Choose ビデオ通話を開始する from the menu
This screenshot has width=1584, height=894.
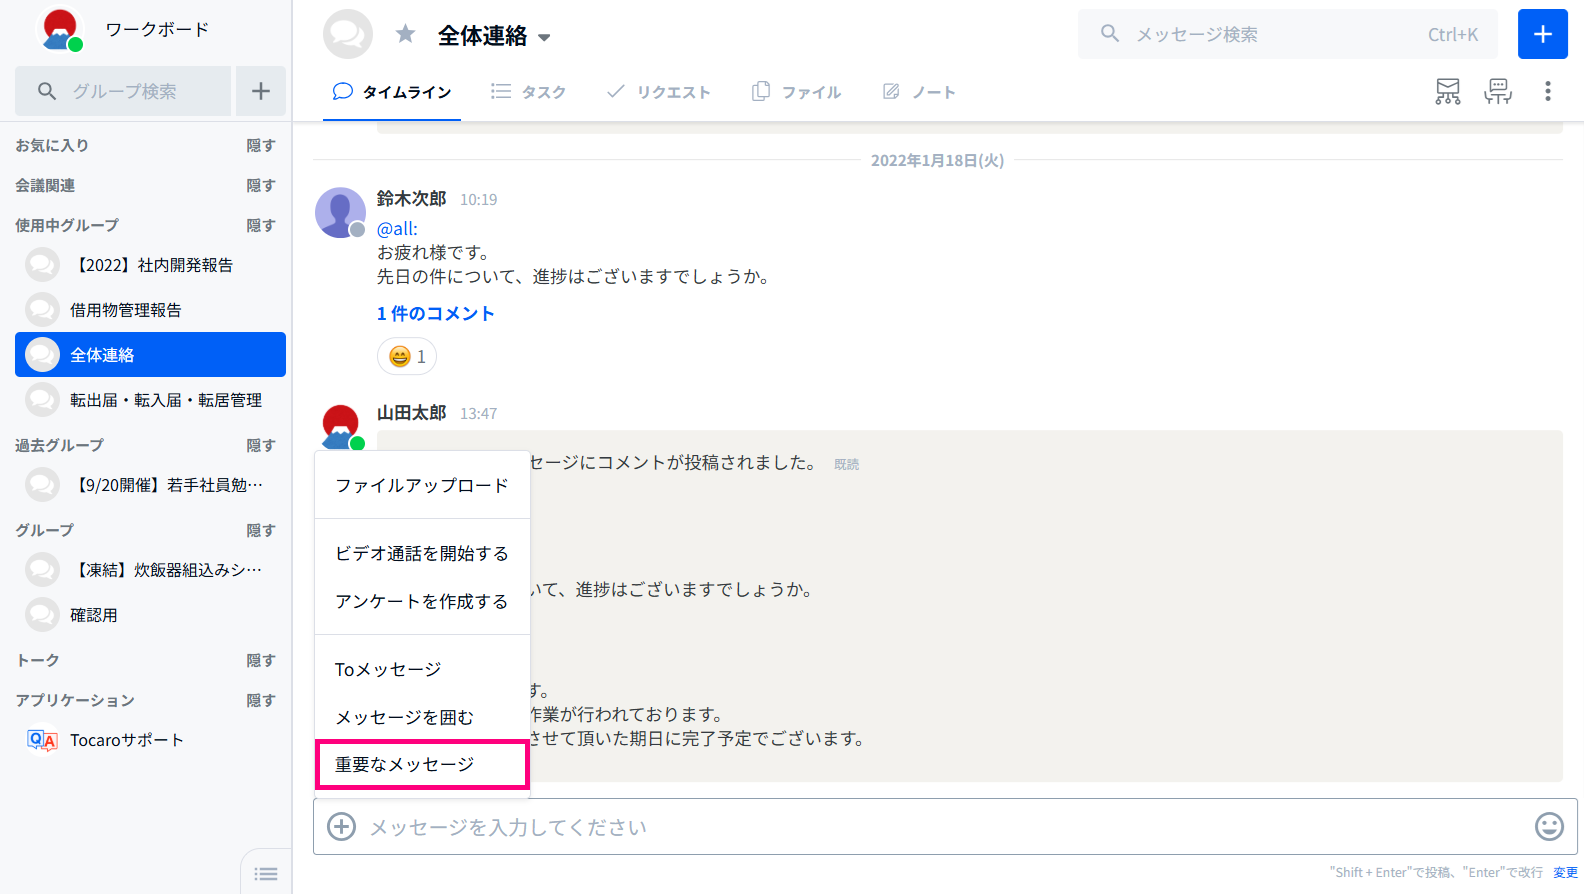coord(422,554)
